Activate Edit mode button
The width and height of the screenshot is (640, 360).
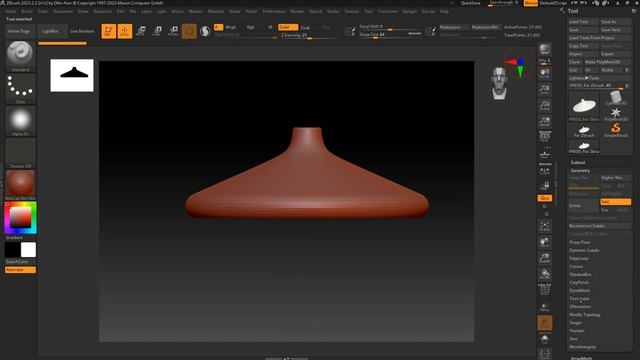pos(109,31)
